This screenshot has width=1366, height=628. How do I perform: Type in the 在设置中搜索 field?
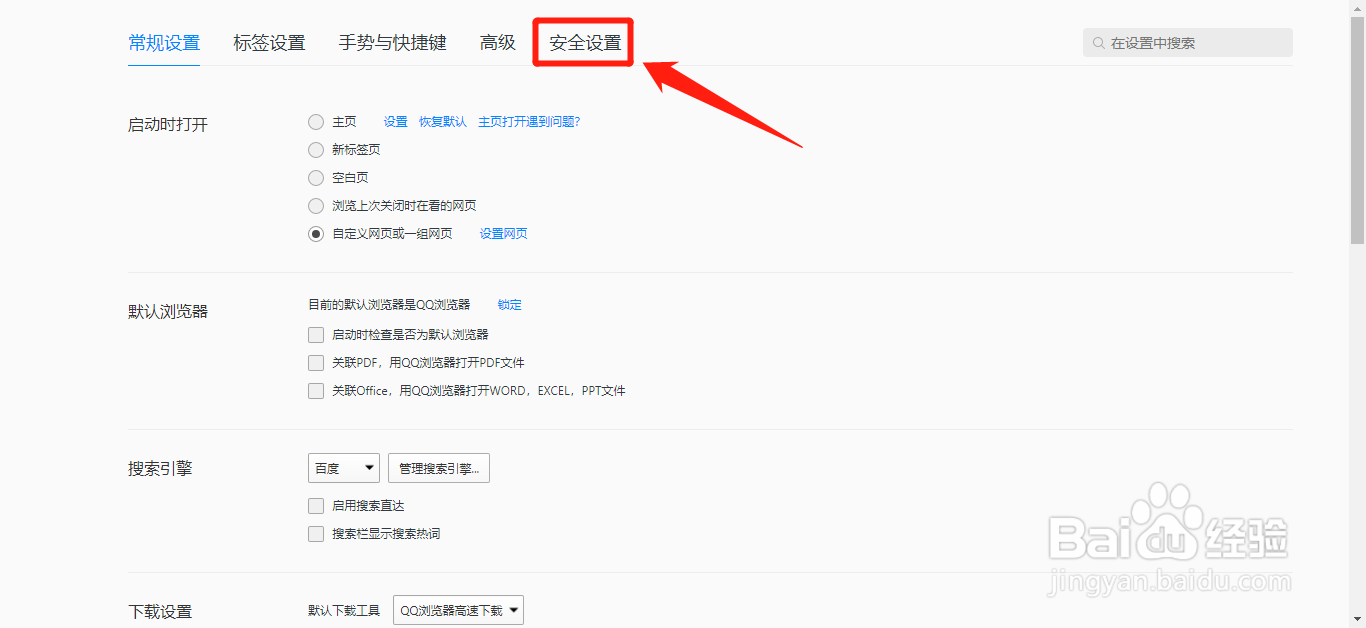pyautogui.click(x=1190, y=42)
